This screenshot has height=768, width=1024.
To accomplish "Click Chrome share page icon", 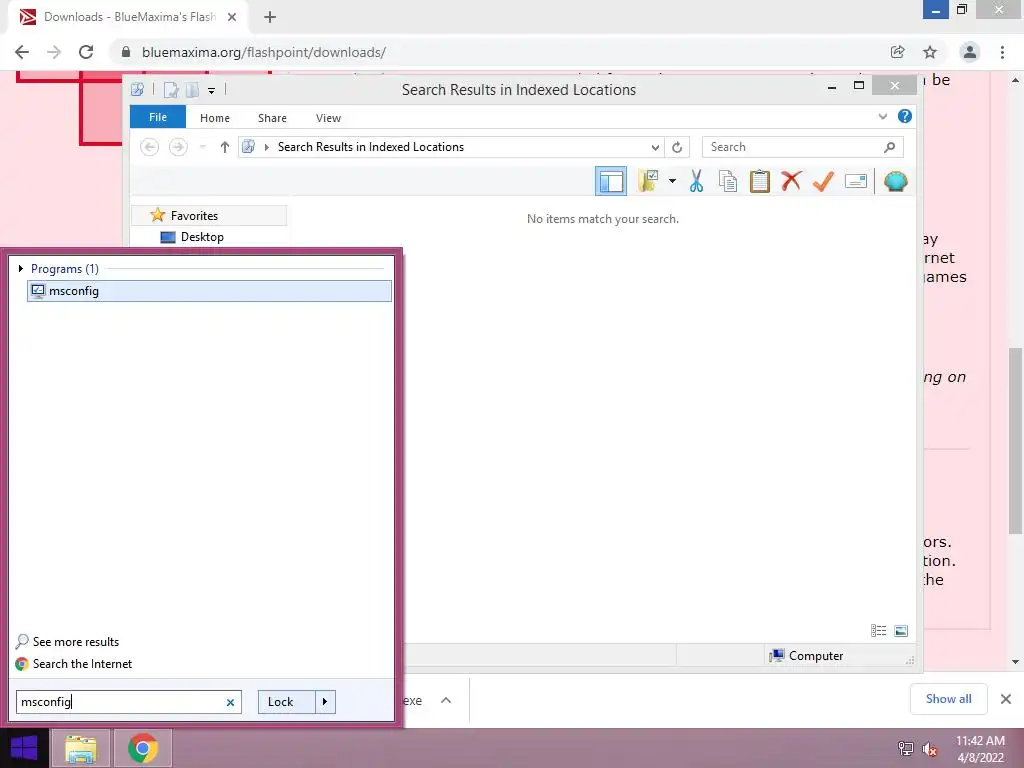I will point(897,52).
